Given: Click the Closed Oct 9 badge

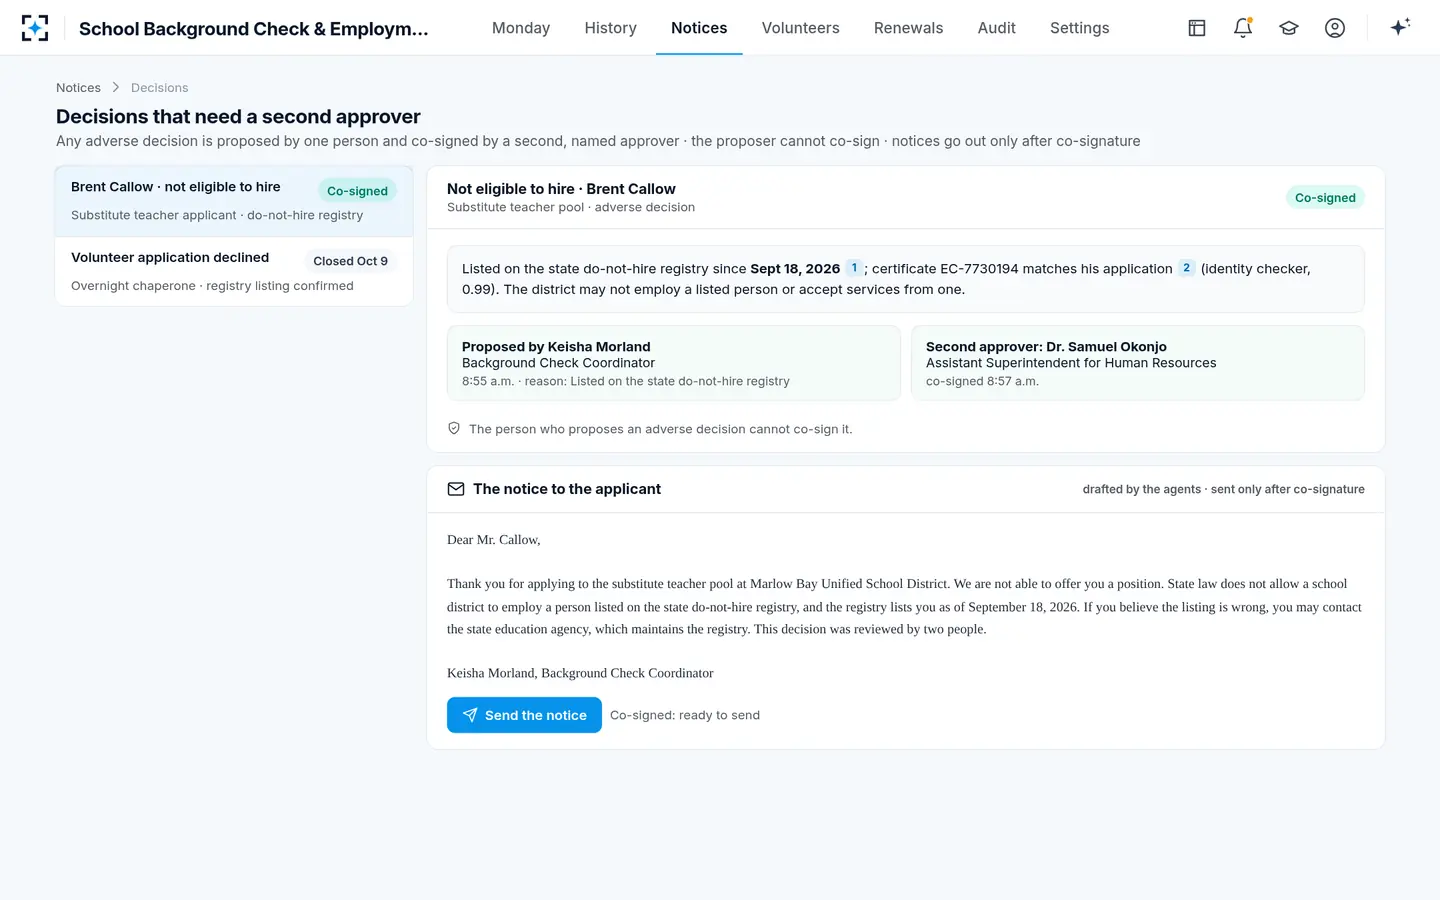Looking at the screenshot, I should (x=350, y=261).
